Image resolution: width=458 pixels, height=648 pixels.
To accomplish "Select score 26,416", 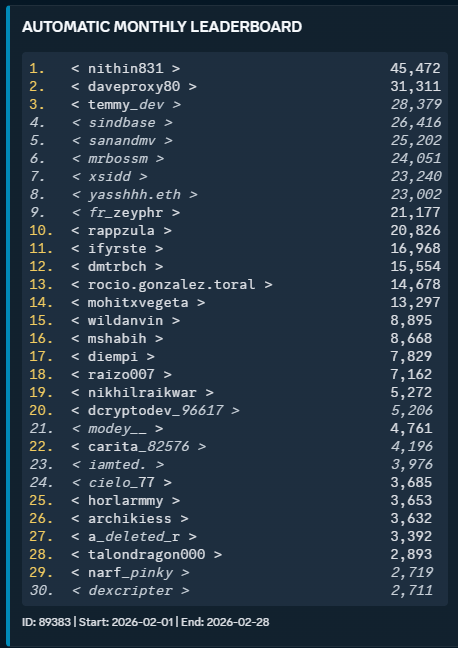I will pos(416,123).
